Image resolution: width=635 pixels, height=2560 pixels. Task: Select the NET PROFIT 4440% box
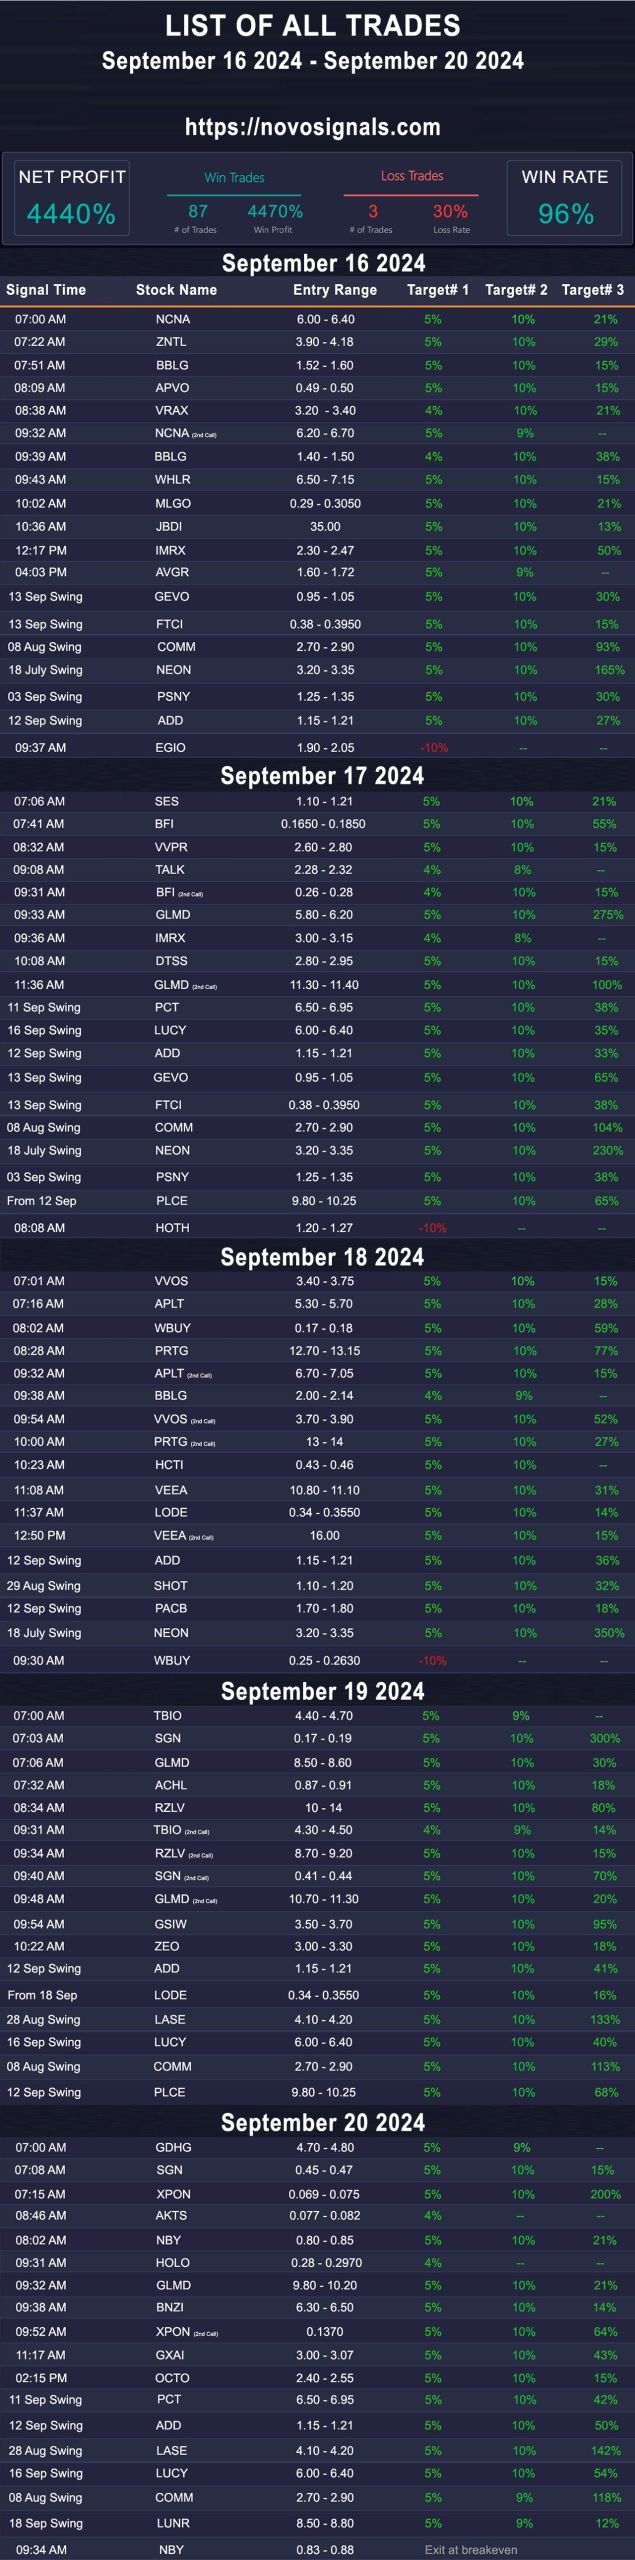(x=71, y=198)
